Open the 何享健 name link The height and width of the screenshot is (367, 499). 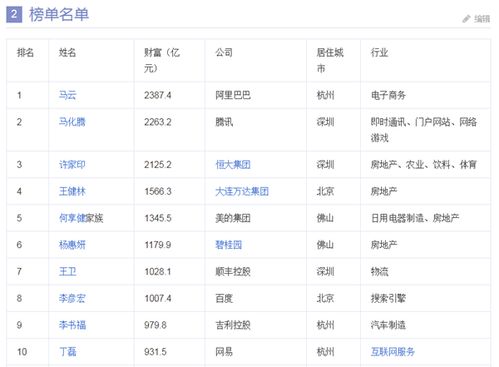pyautogui.click(x=72, y=218)
